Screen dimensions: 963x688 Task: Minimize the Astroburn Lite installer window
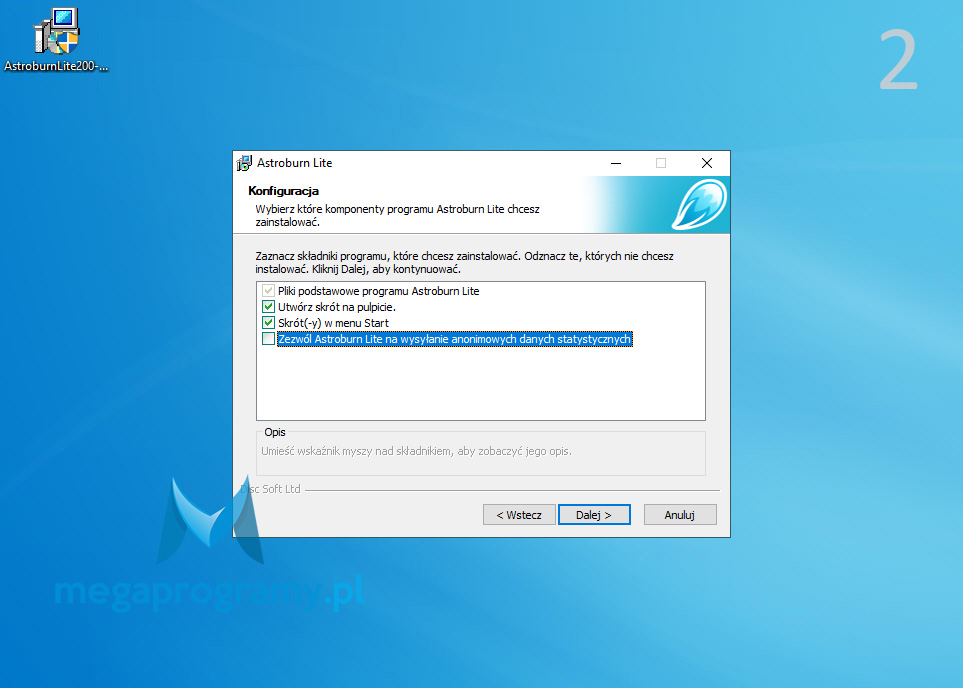point(616,163)
